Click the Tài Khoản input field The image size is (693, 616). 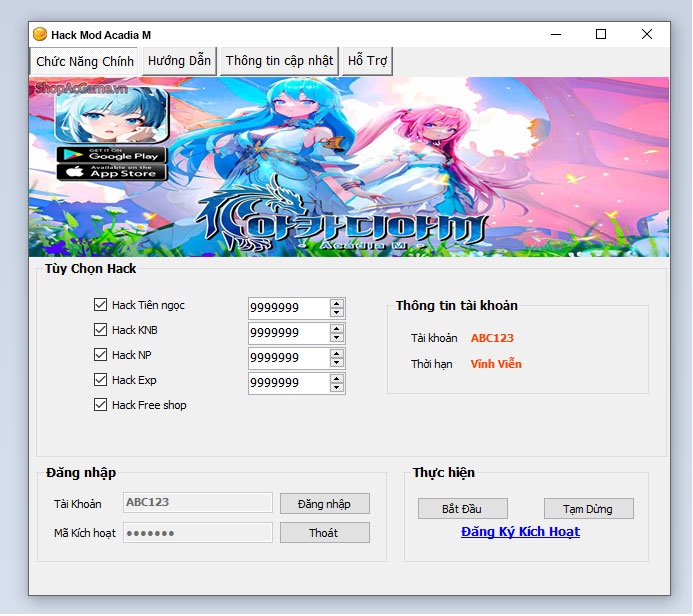point(198,502)
